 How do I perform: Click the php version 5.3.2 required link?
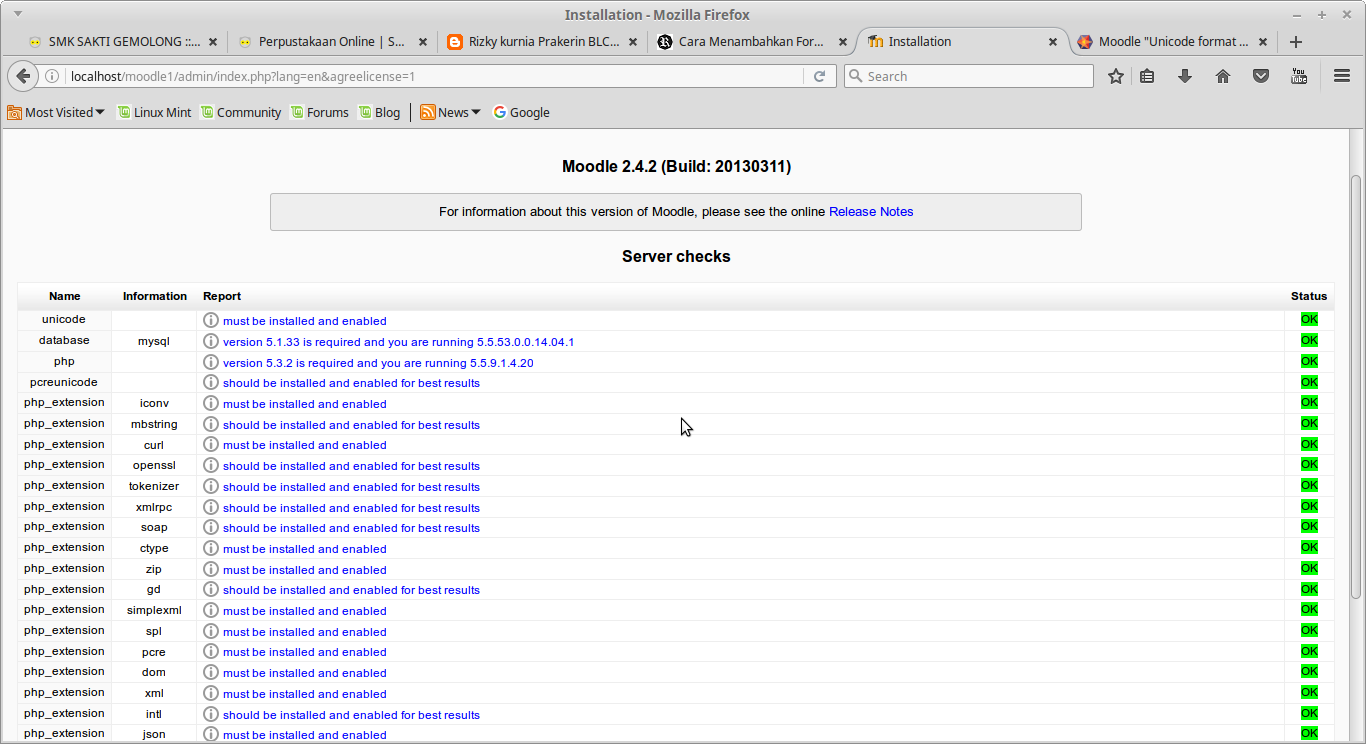click(378, 363)
